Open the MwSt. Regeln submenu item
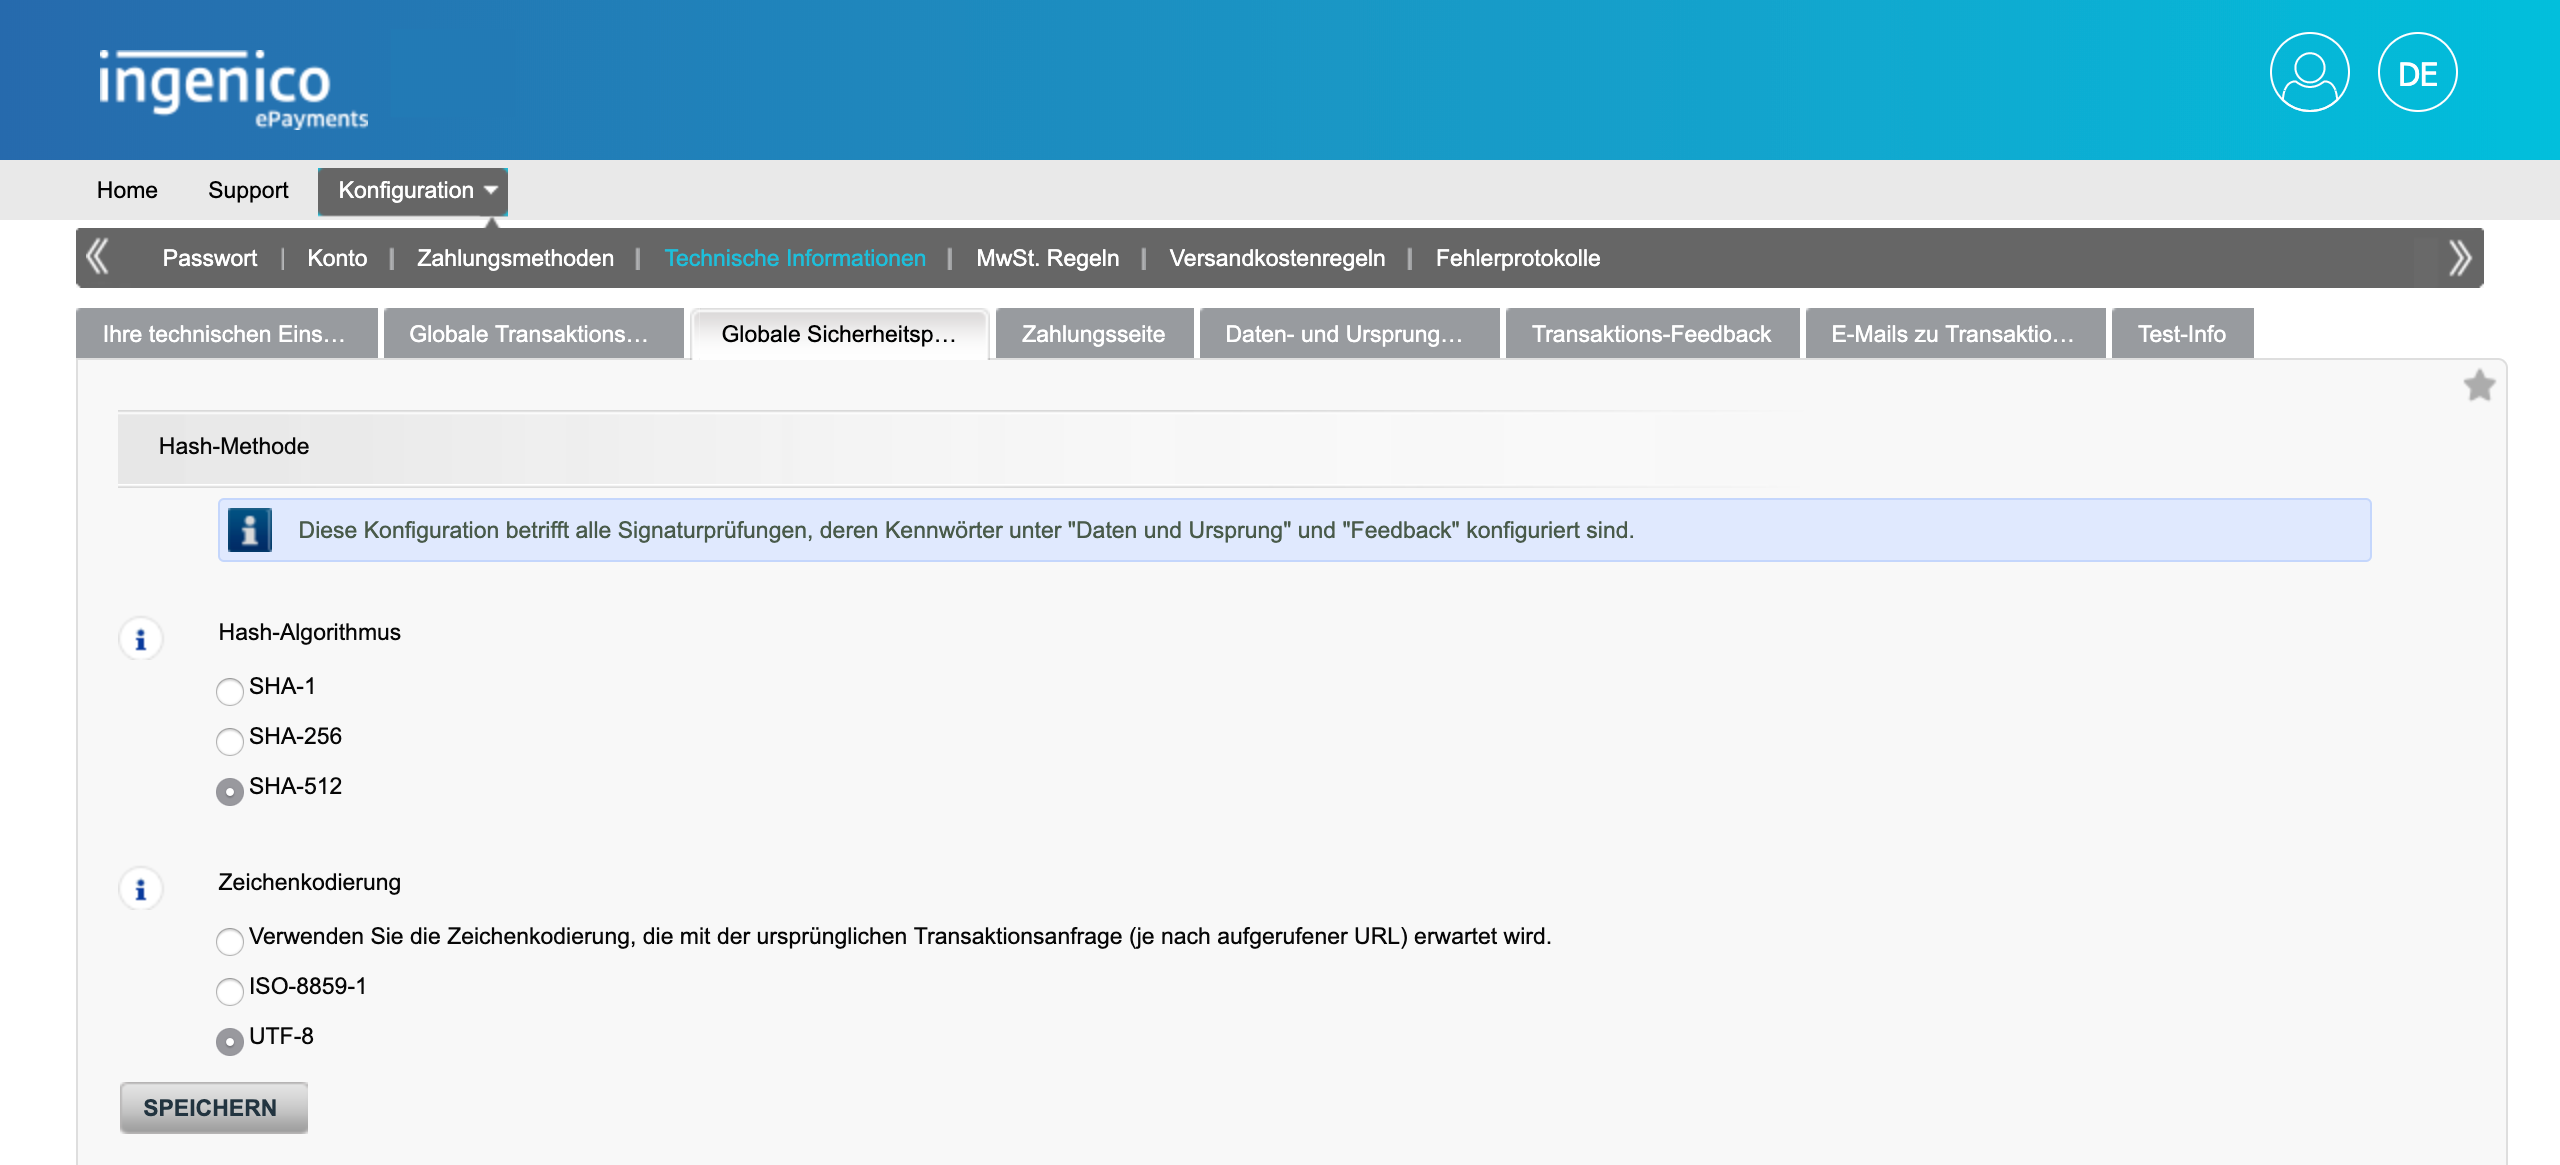This screenshot has height=1165, width=2560. tap(1048, 258)
